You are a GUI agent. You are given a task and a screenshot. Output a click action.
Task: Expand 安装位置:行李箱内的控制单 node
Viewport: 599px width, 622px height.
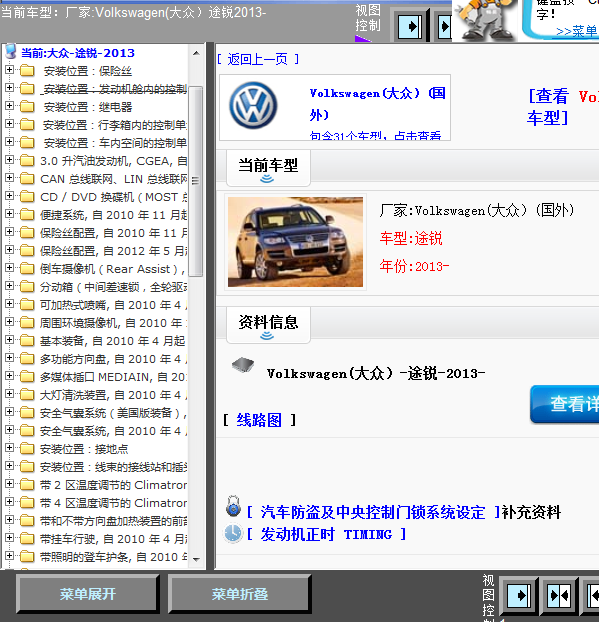(9, 124)
